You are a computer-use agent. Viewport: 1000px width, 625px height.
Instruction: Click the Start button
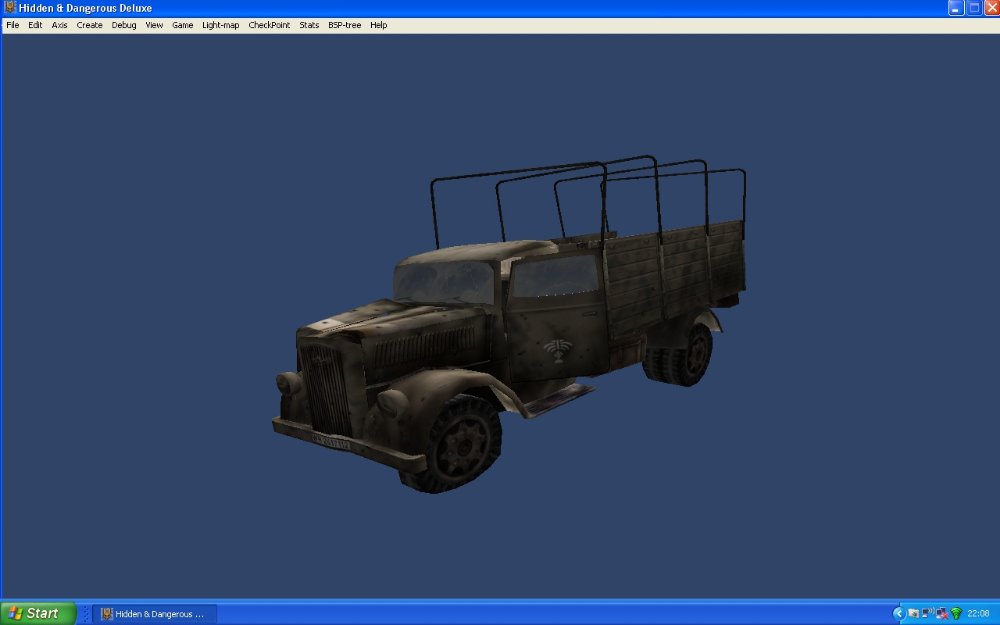pos(35,612)
